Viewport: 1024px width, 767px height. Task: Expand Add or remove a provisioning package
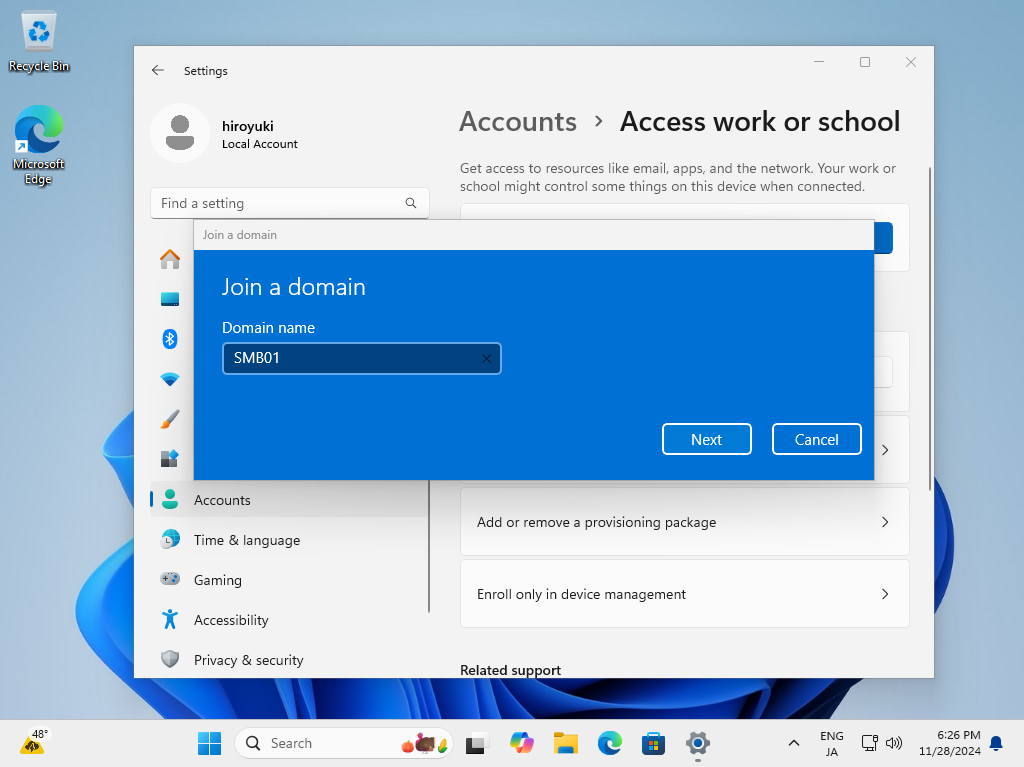point(684,522)
